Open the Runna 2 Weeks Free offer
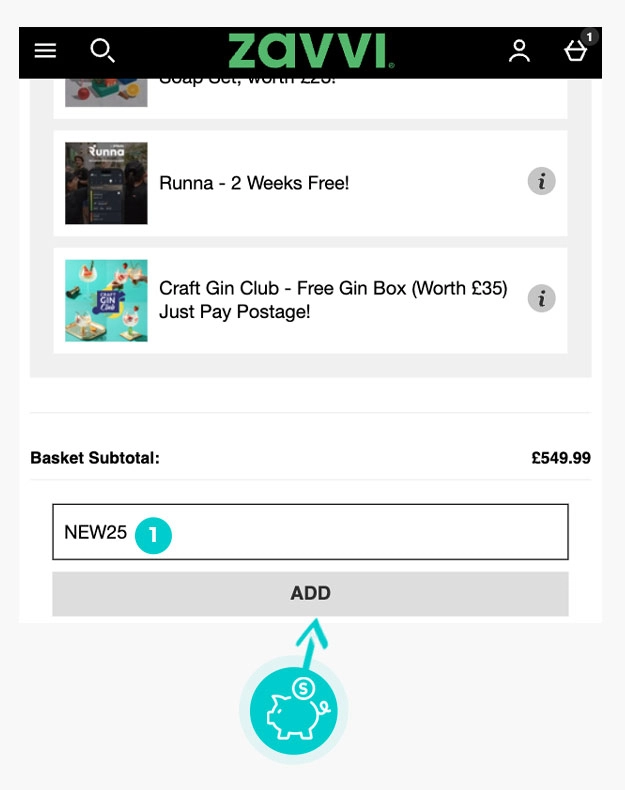 (x=254, y=183)
